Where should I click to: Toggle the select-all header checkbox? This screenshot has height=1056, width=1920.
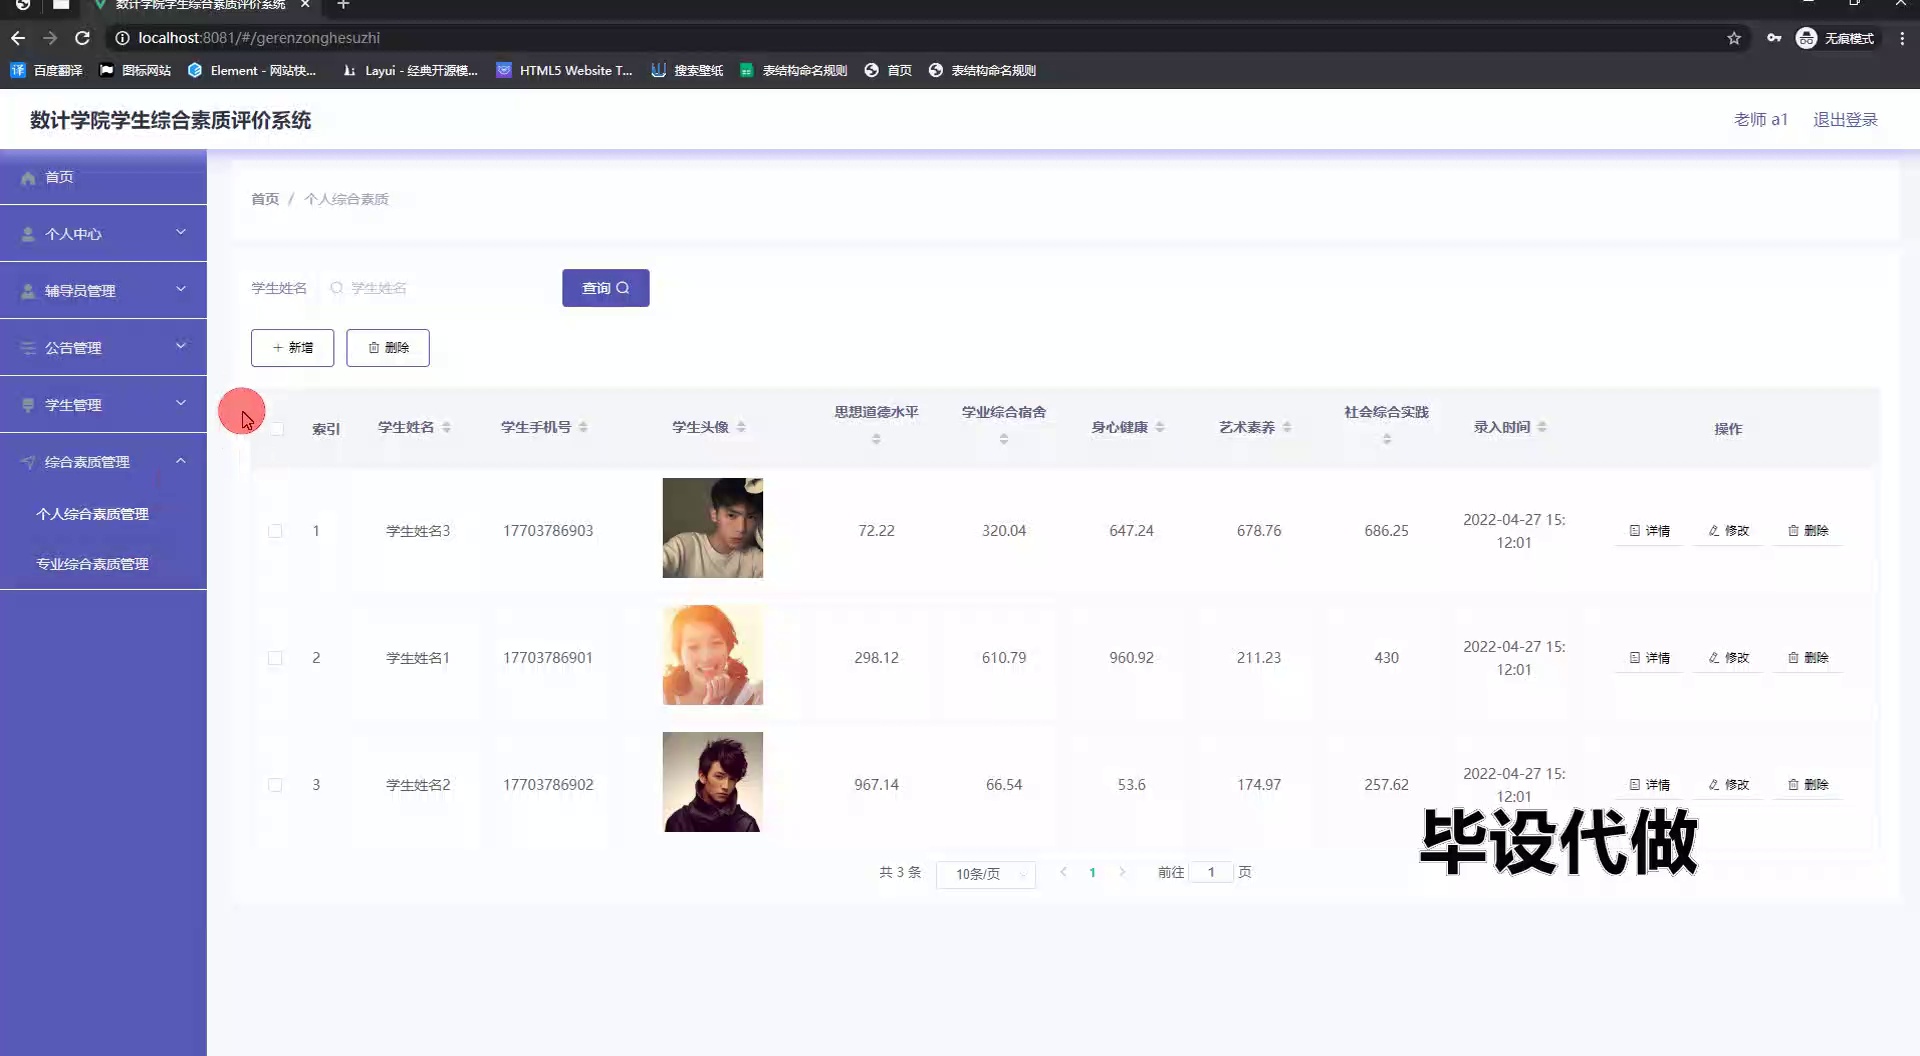pos(277,428)
